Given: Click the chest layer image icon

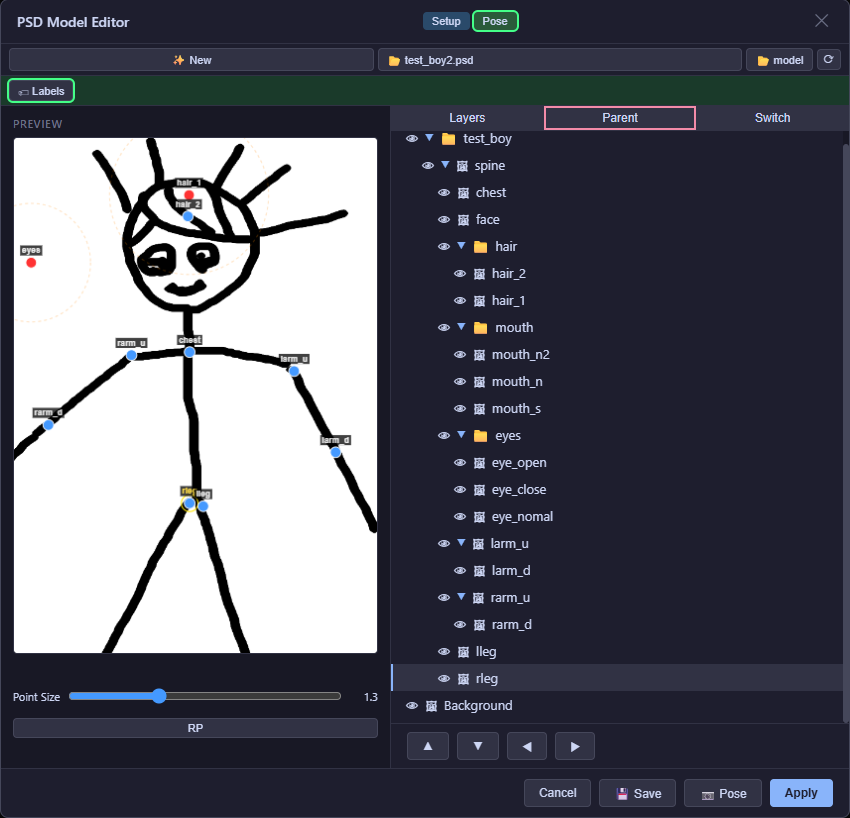Looking at the screenshot, I should tap(463, 193).
